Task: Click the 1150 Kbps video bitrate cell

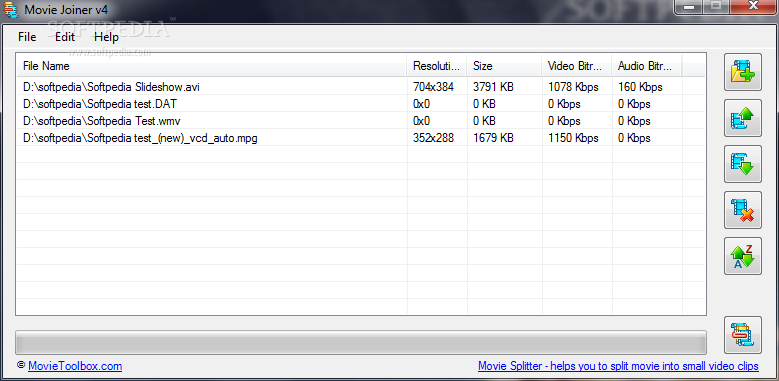Action: tap(573, 138)
